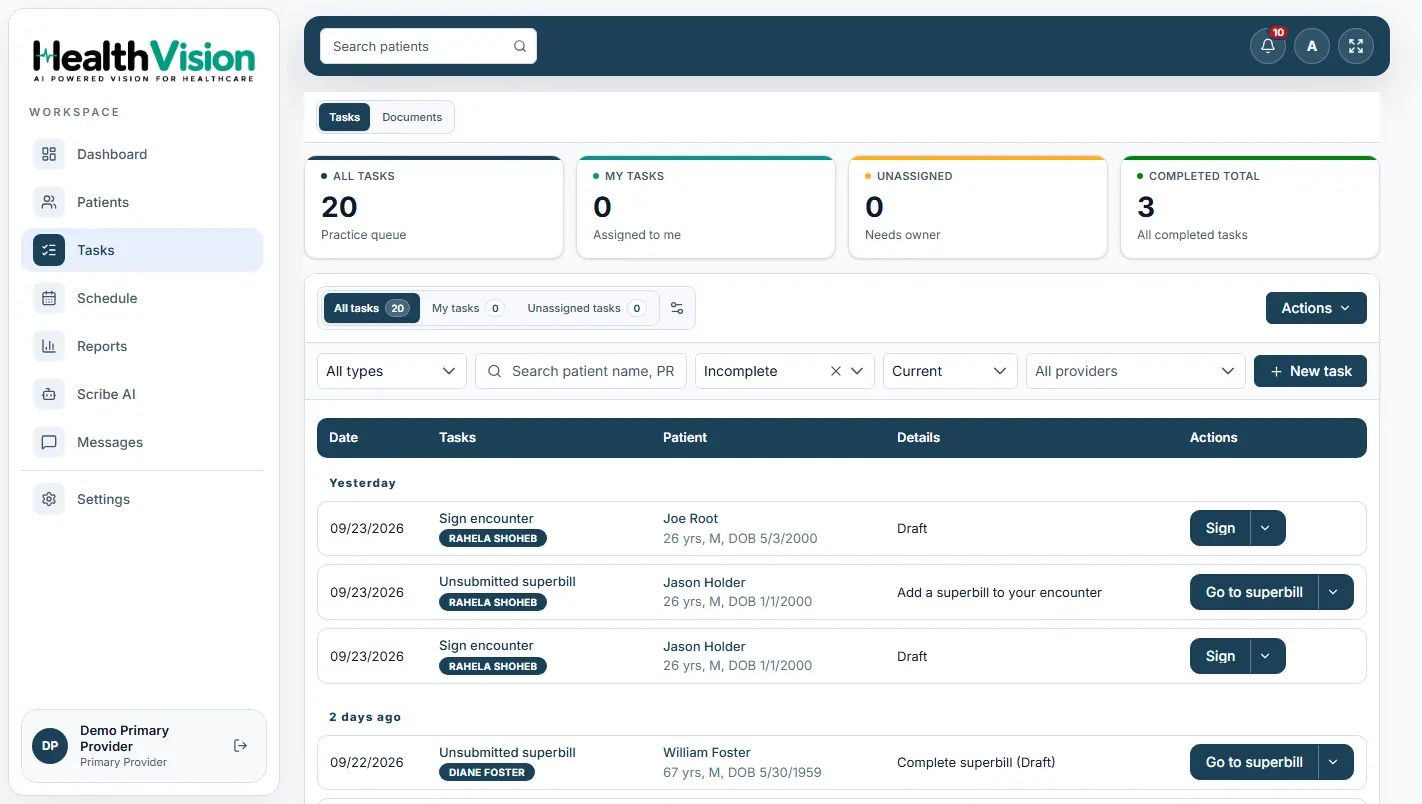Select the All tasks filter tab
This screenshot has width=1422, height=804.
(x=371, y=308)
